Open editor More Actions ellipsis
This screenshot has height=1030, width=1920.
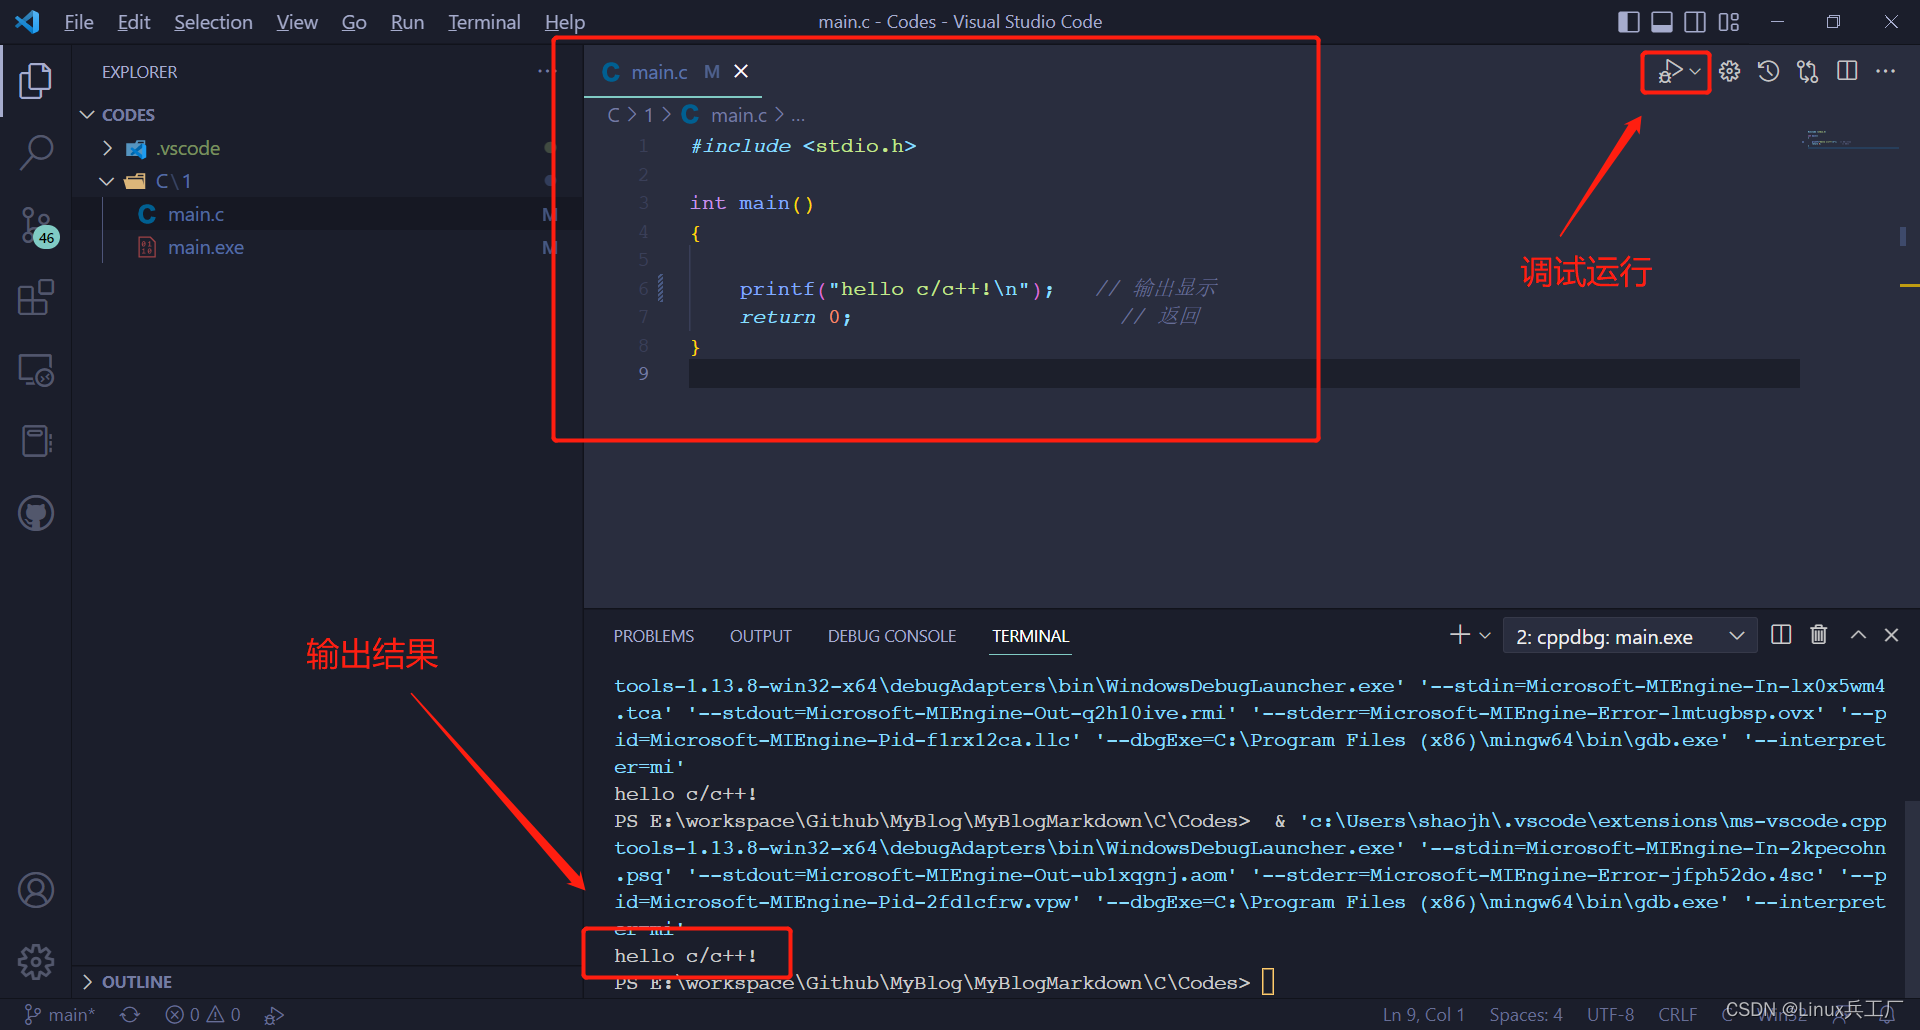pos(1886,71)
